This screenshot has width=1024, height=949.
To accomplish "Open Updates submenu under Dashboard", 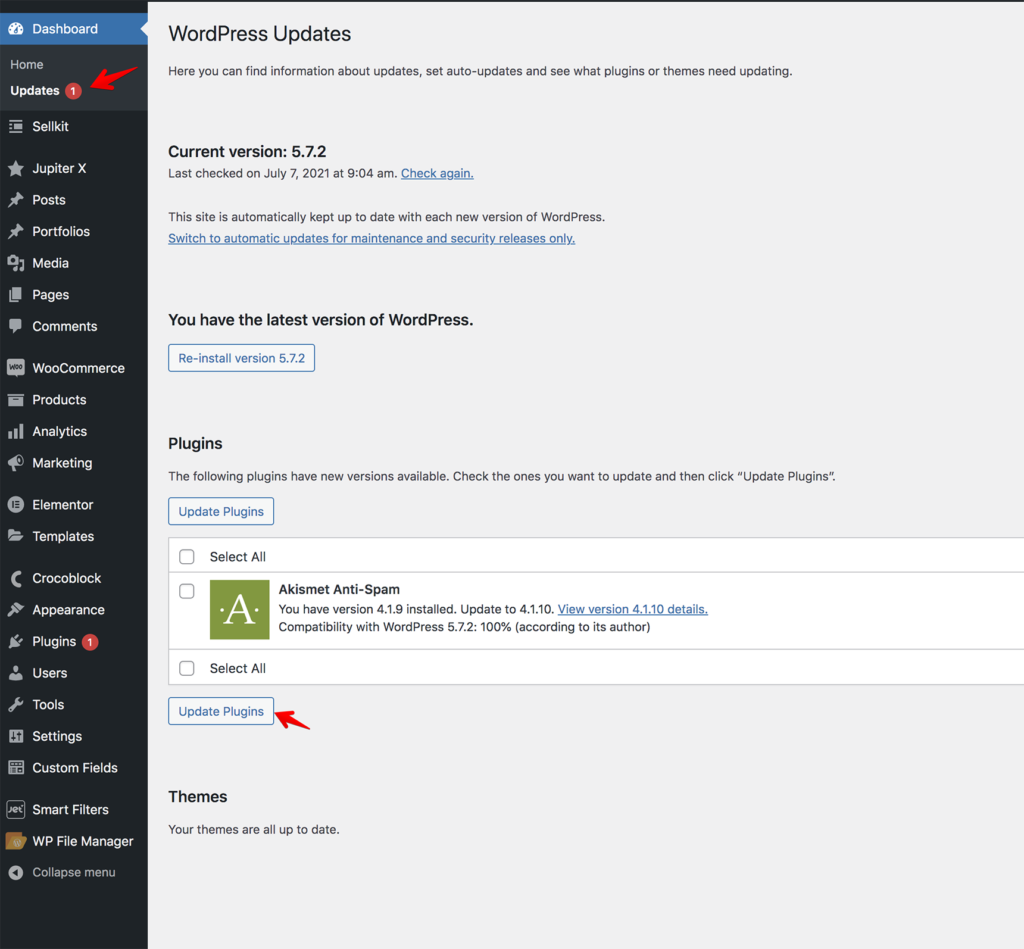I will (x=35, y=90).
